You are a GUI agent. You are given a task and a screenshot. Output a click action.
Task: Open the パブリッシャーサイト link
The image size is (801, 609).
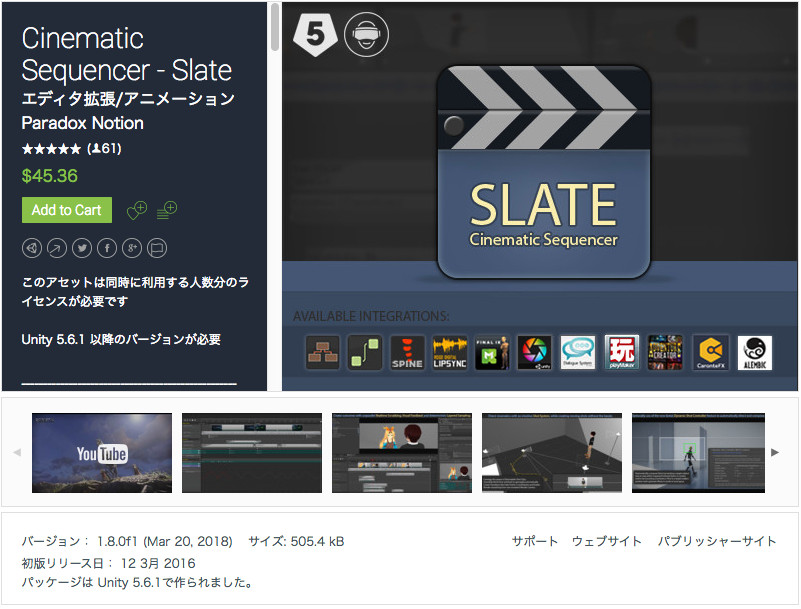tap(717, 541)
